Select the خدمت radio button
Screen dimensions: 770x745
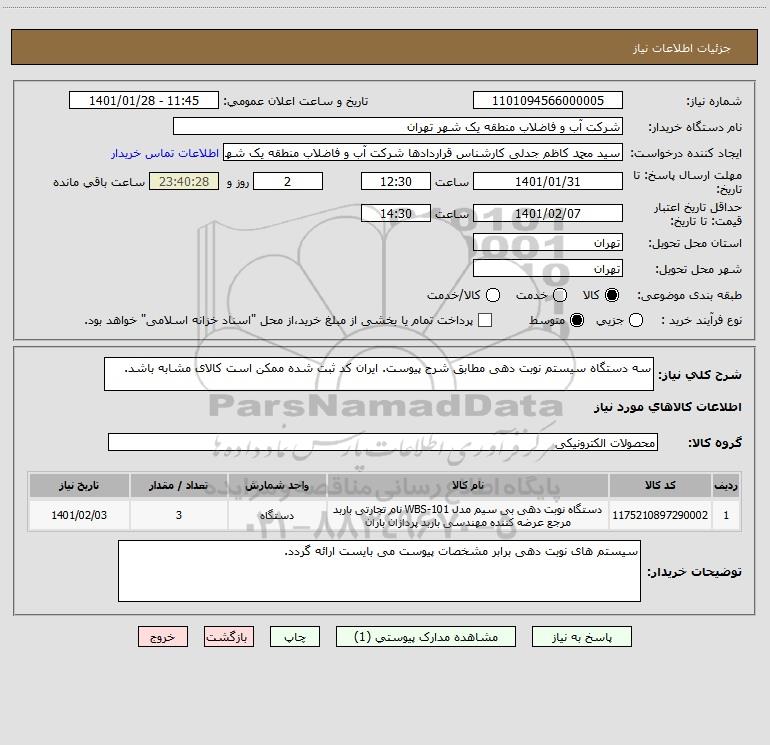click(560, 295)
